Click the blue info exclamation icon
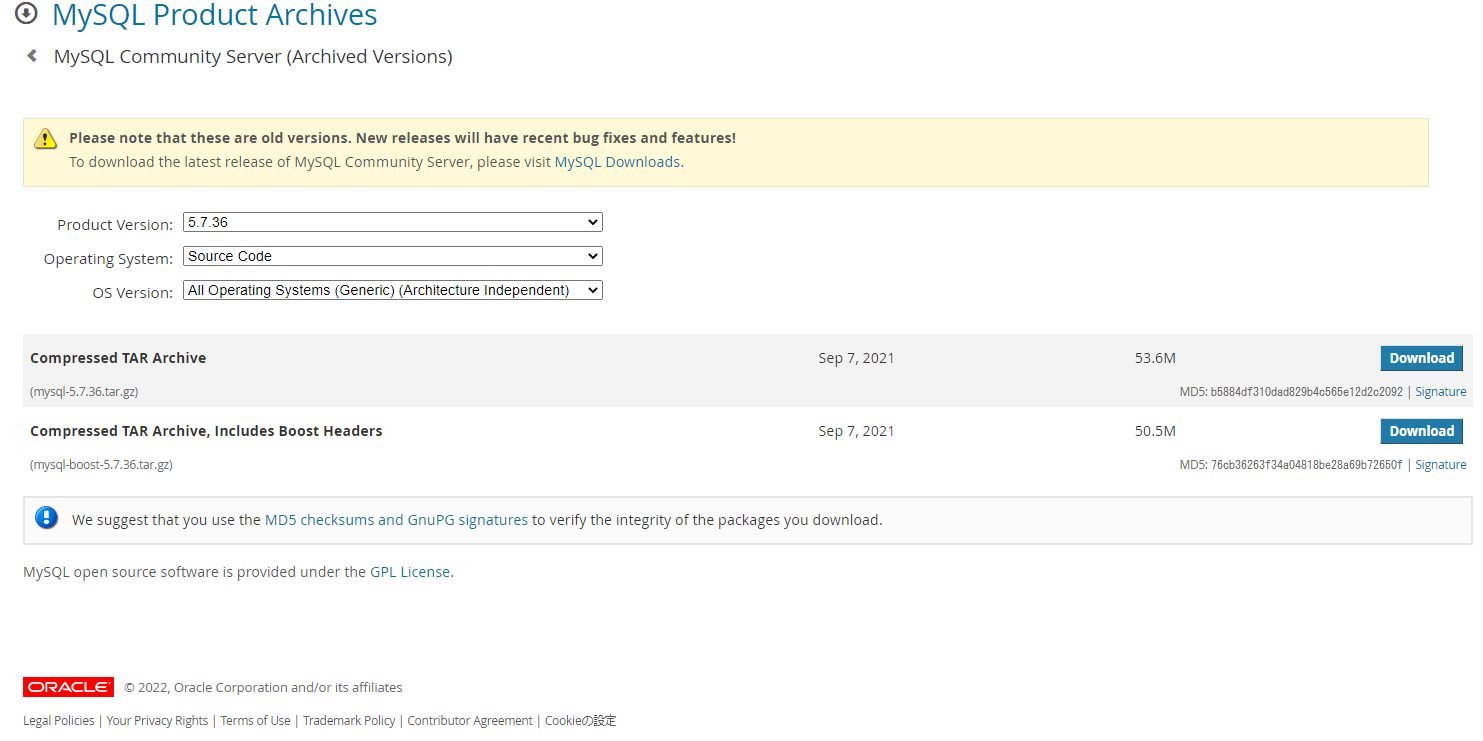This screenshot has height=741, width=1483. click(46, 518)
